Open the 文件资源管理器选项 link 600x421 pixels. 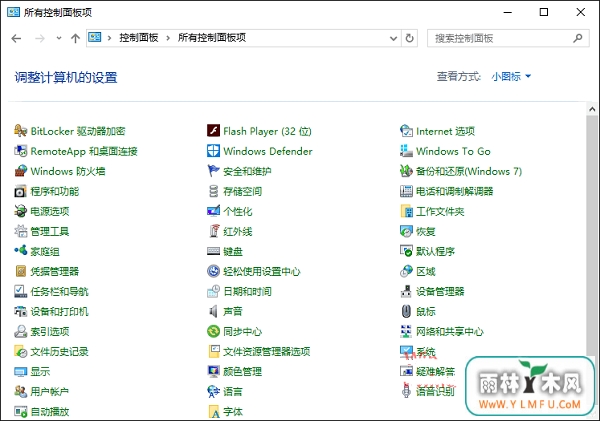click(267, 352)
